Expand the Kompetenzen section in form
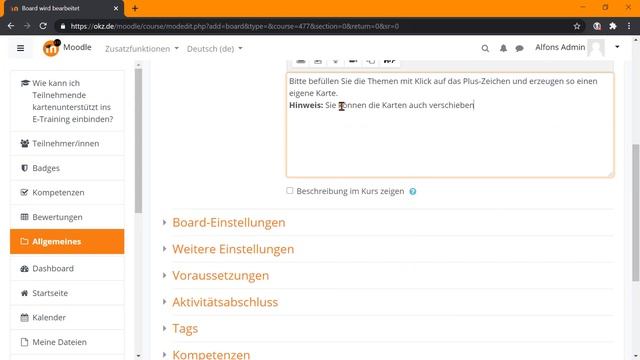640x360 pixels. 211,354
